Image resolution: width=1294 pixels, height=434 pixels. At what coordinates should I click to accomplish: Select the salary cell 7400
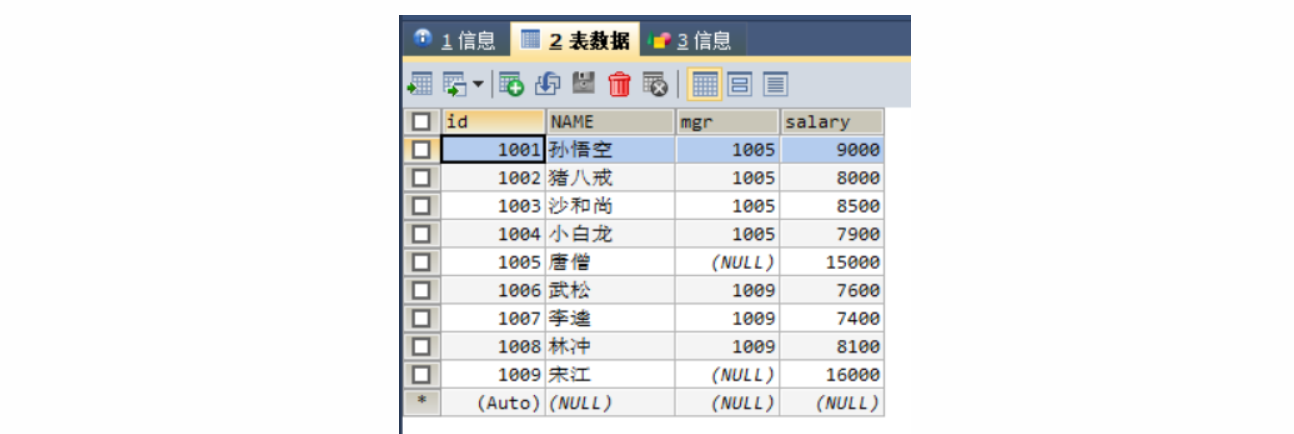pos(832,318)
